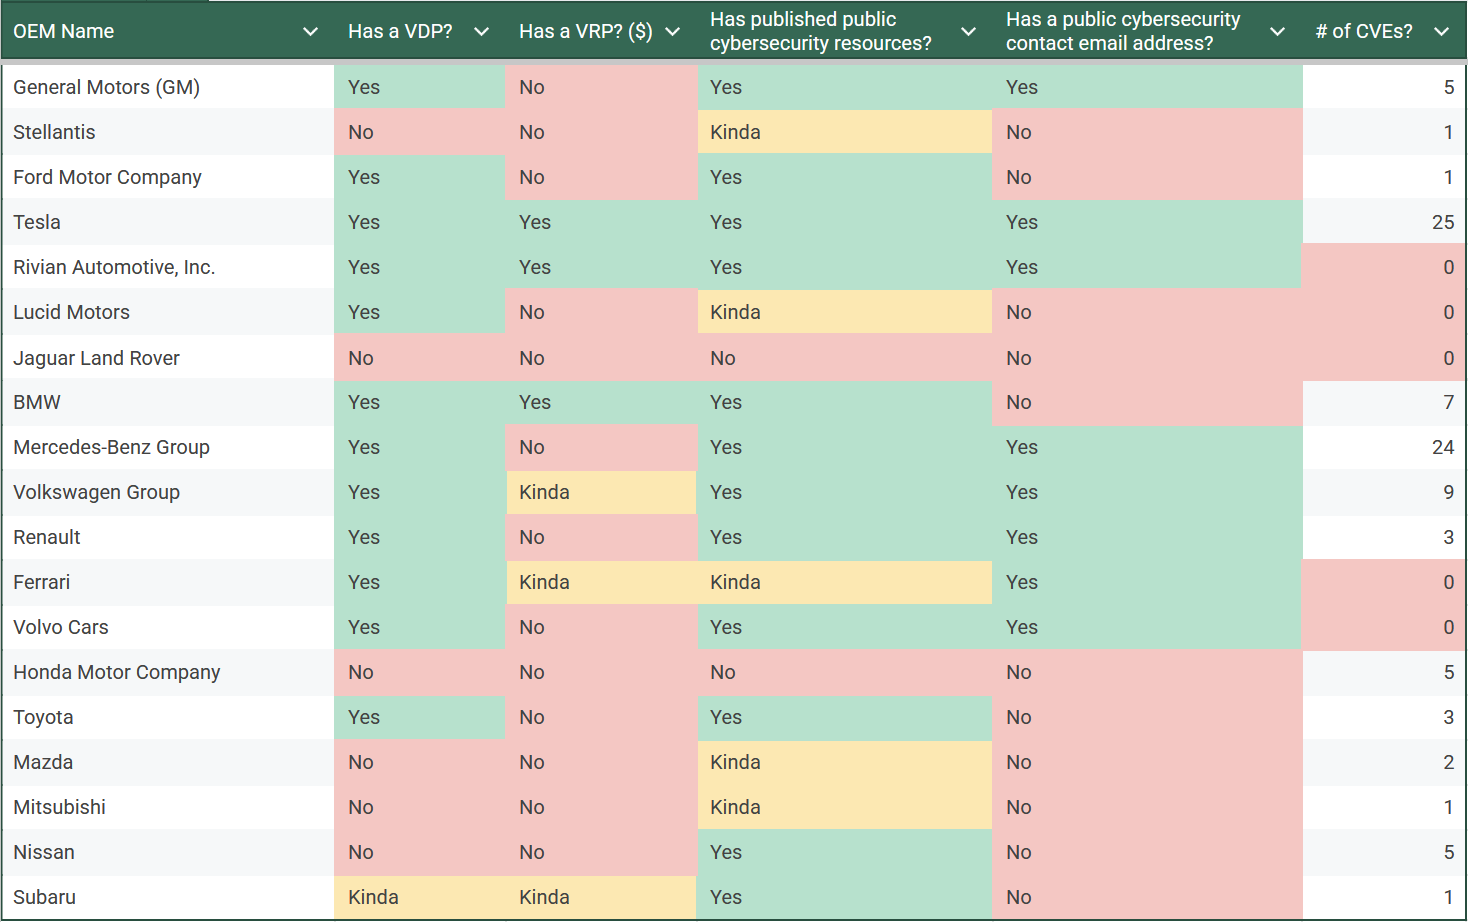Select the Nissan name cell

tap(168, 852)
